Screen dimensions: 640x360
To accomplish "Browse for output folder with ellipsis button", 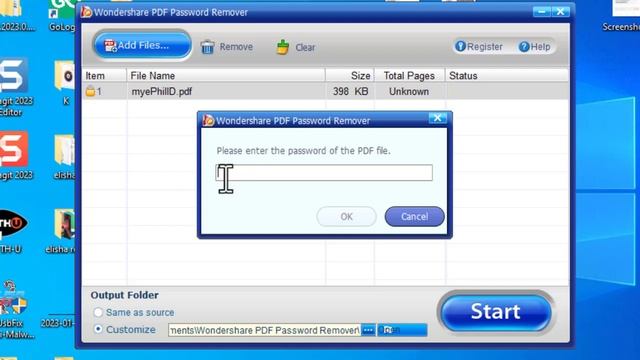I will click(368, 330).
